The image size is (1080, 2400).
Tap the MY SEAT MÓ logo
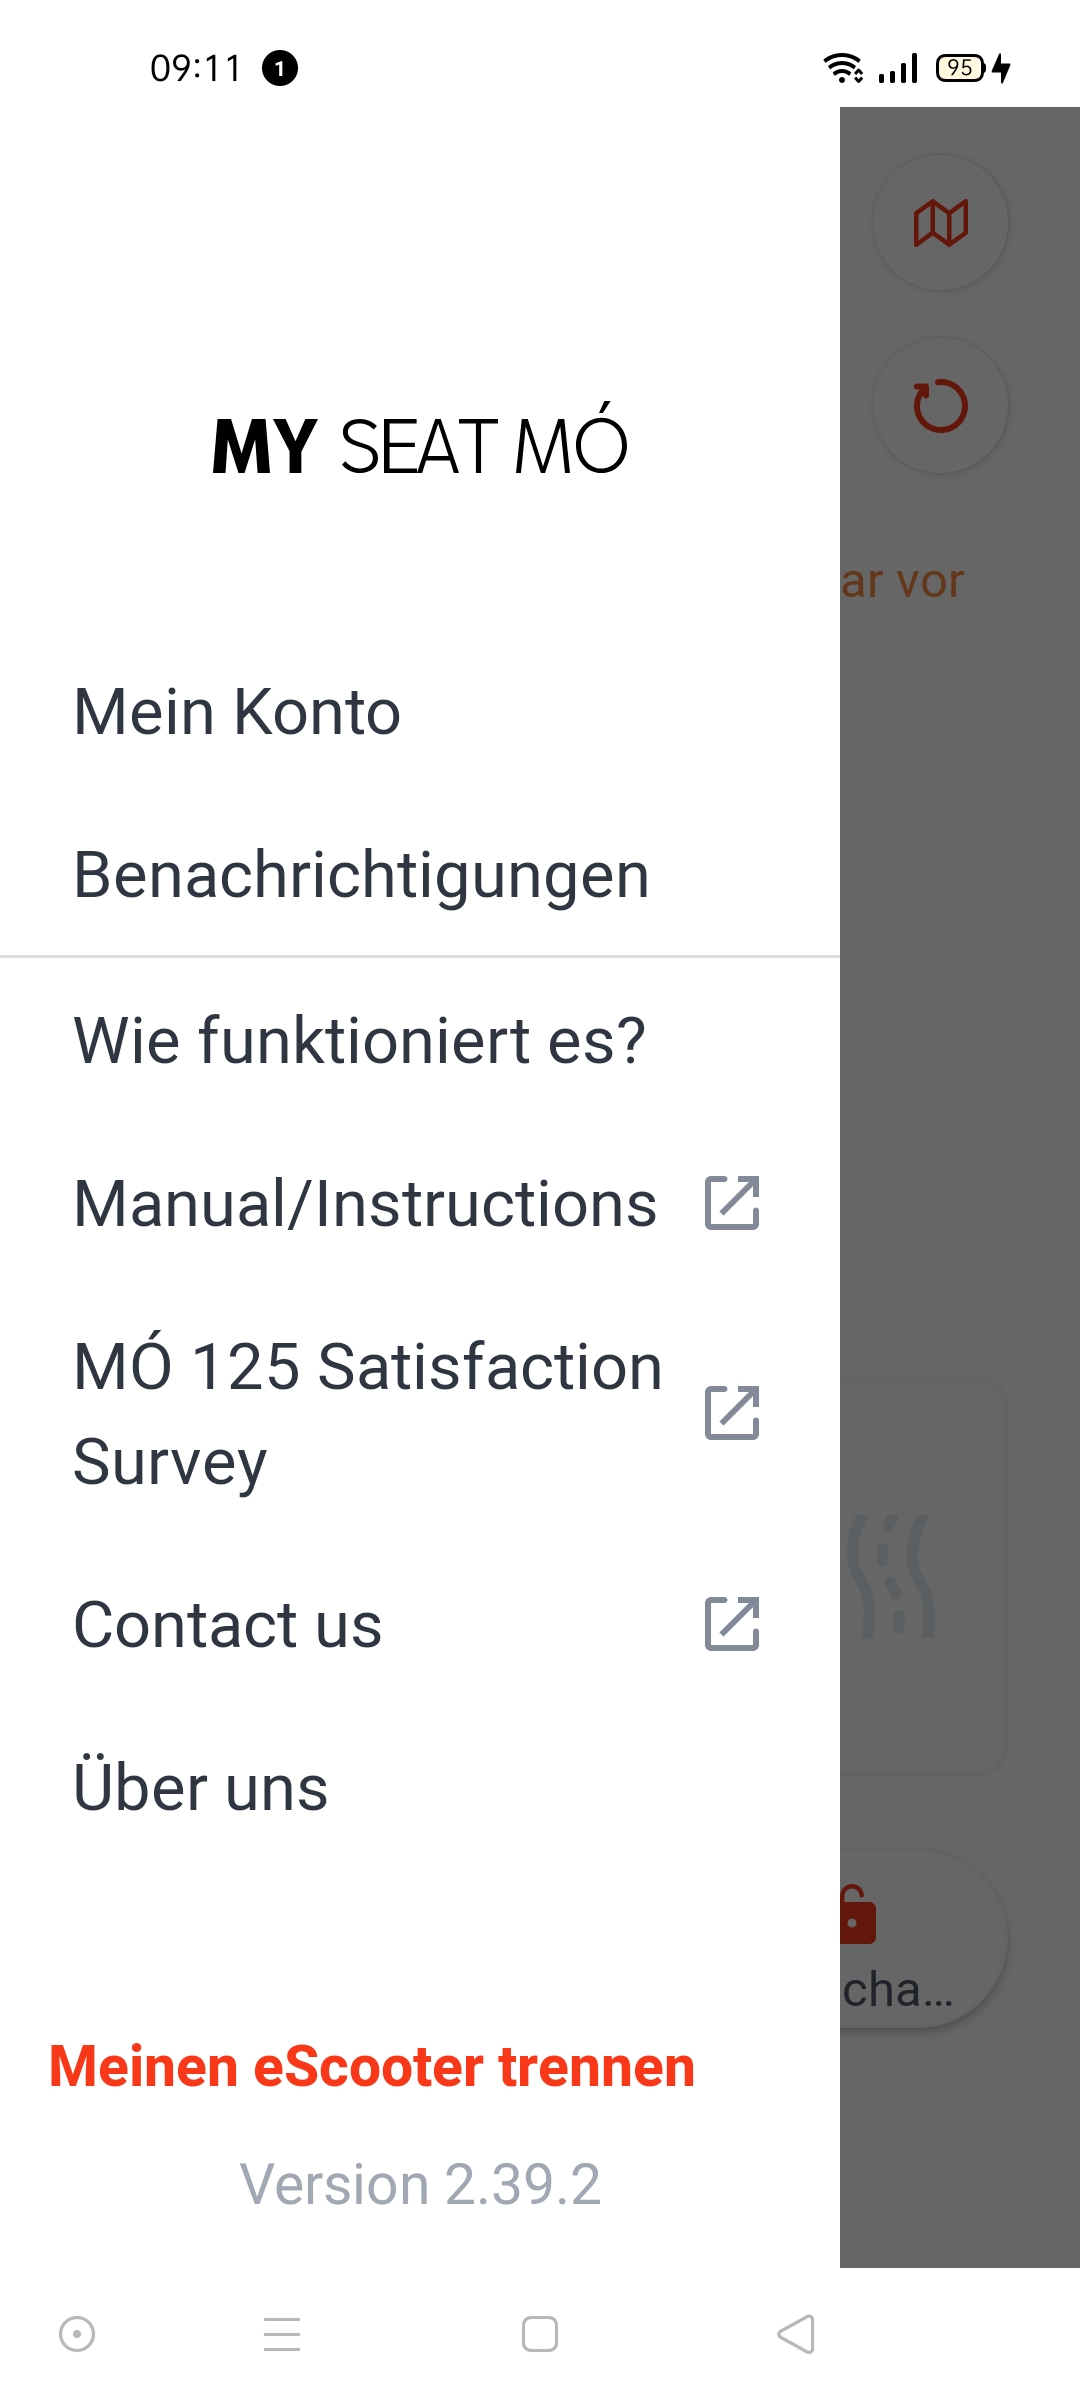[x=420, y=446]
